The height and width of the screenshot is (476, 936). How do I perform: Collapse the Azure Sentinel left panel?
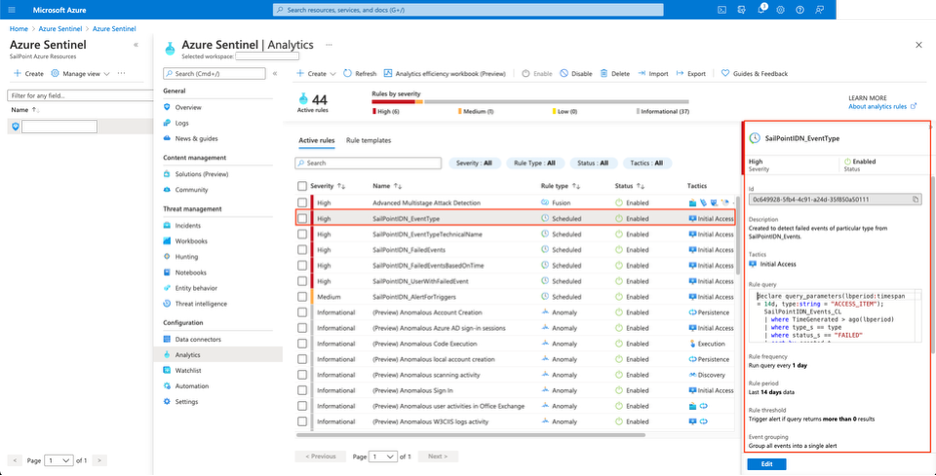[x=136, y=45]
